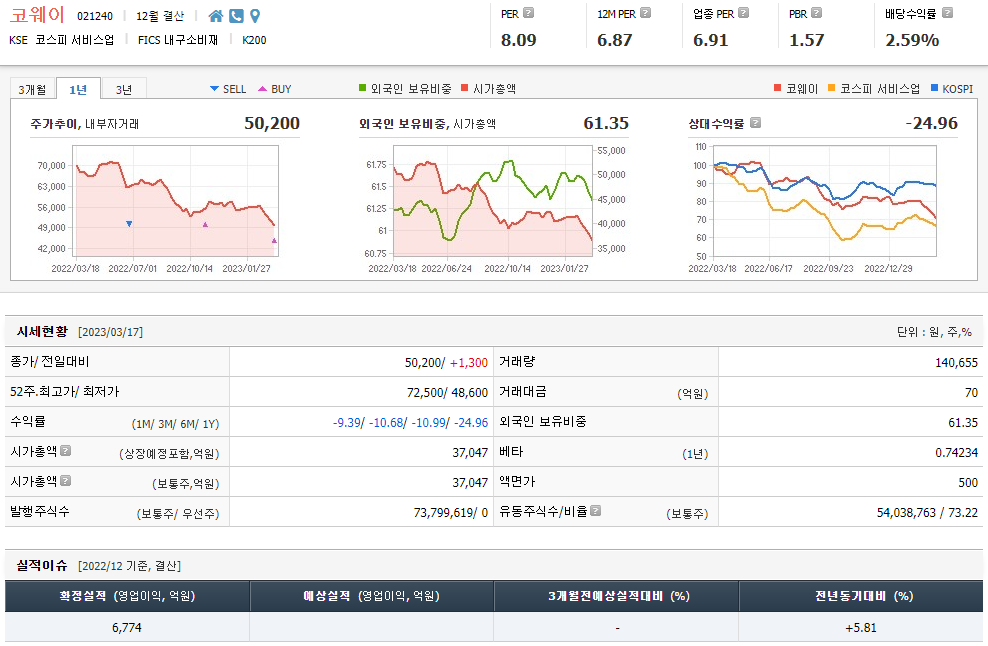Click the 실적이슈 section heading
The image size is (988, 646).
42,565
